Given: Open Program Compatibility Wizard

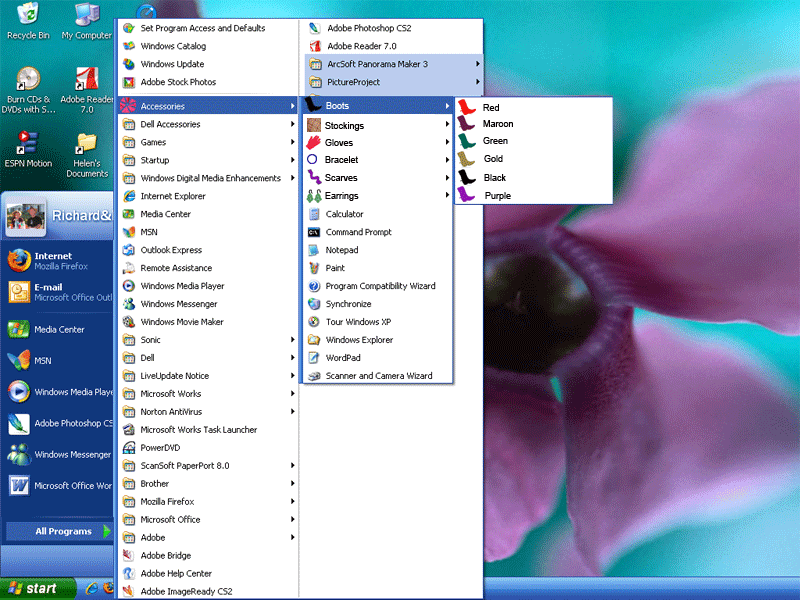Looking at the screenshot, I should pyautogui.click(x=378, y=286).
